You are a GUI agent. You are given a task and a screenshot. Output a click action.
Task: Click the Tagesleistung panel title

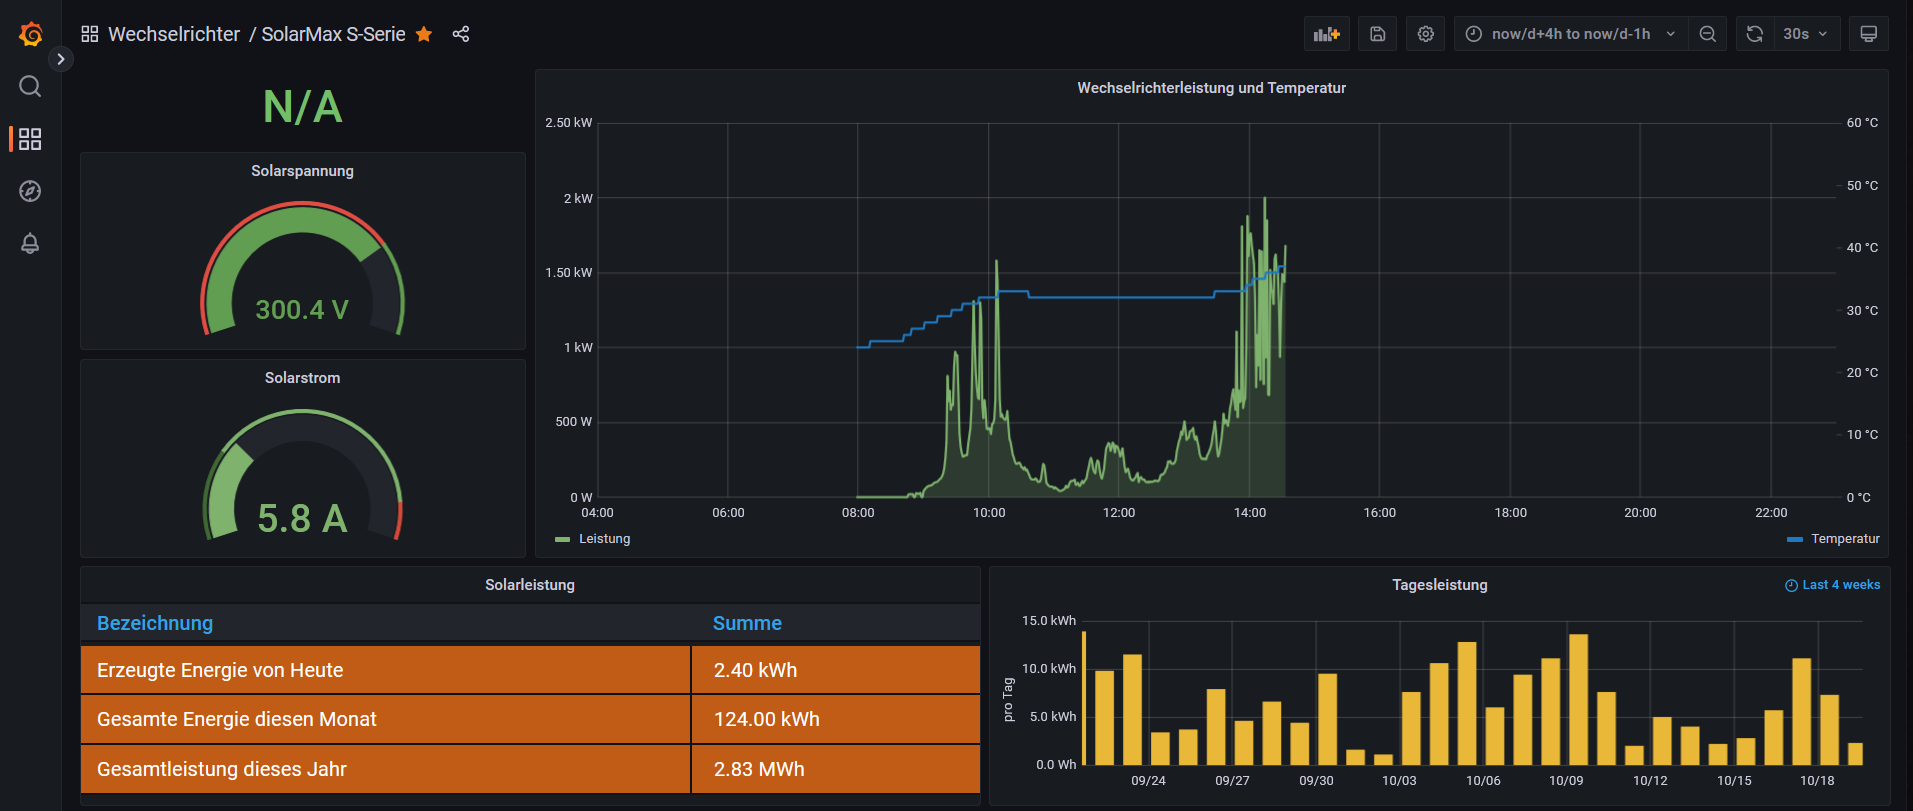[x=1439, y=585]
